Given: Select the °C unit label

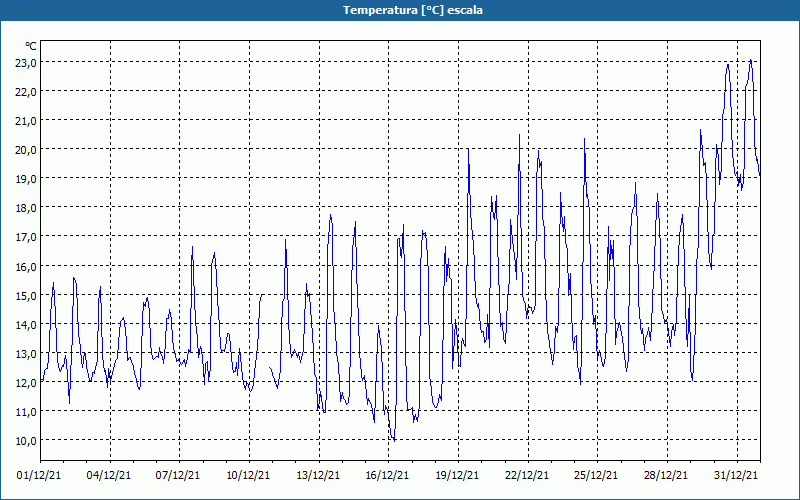Looking at the screenshot, I should 31,46.
